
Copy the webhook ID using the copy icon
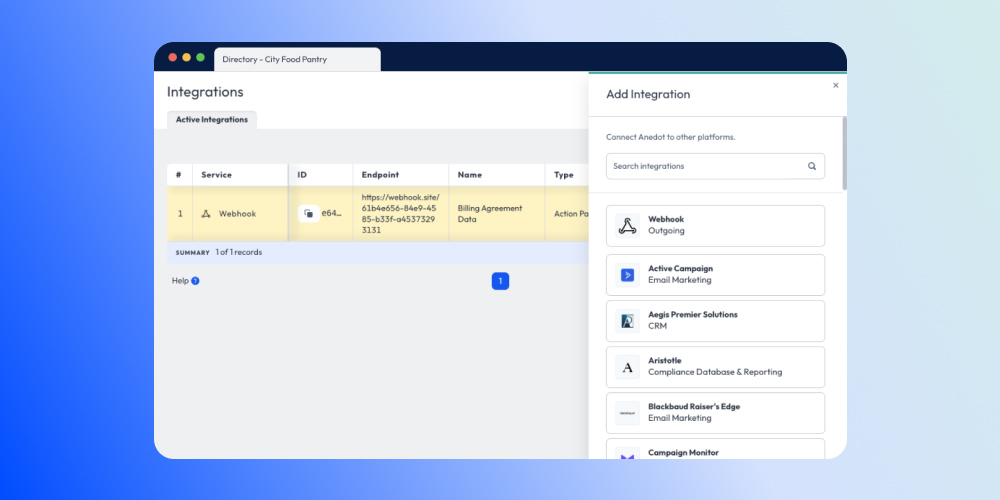click(x=309, y=214)
